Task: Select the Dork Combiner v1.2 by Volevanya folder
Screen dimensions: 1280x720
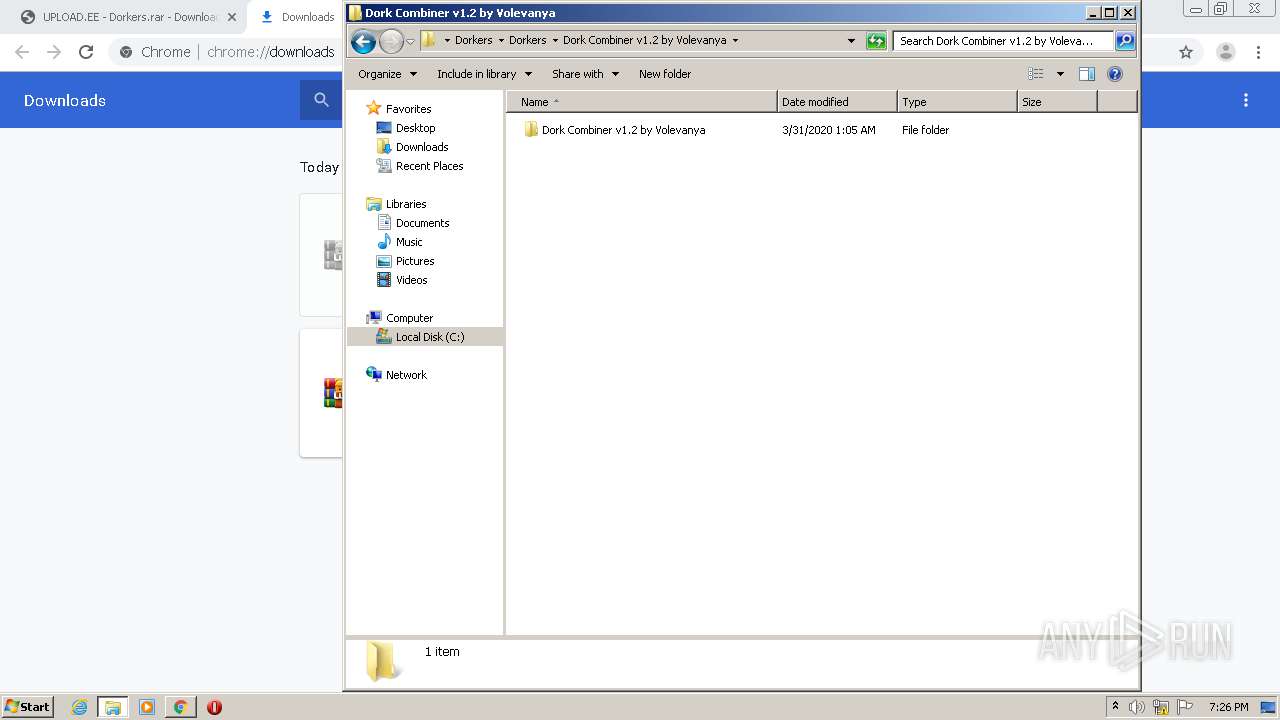Action: 614,130
